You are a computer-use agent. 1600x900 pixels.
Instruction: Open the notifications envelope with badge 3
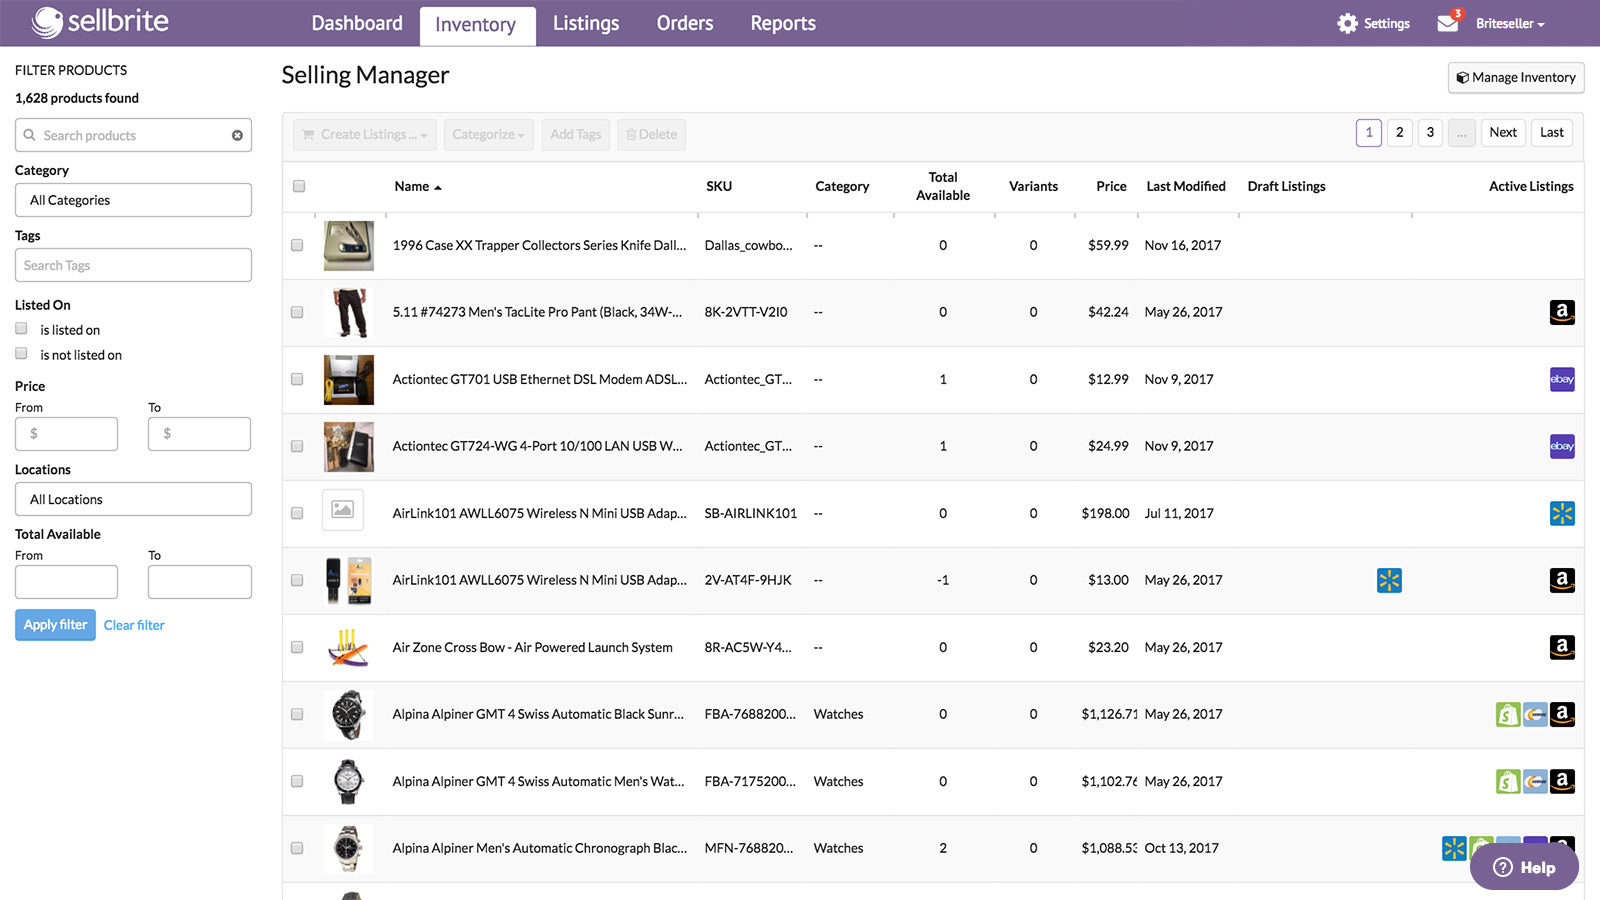click(x=1448, y=22)
